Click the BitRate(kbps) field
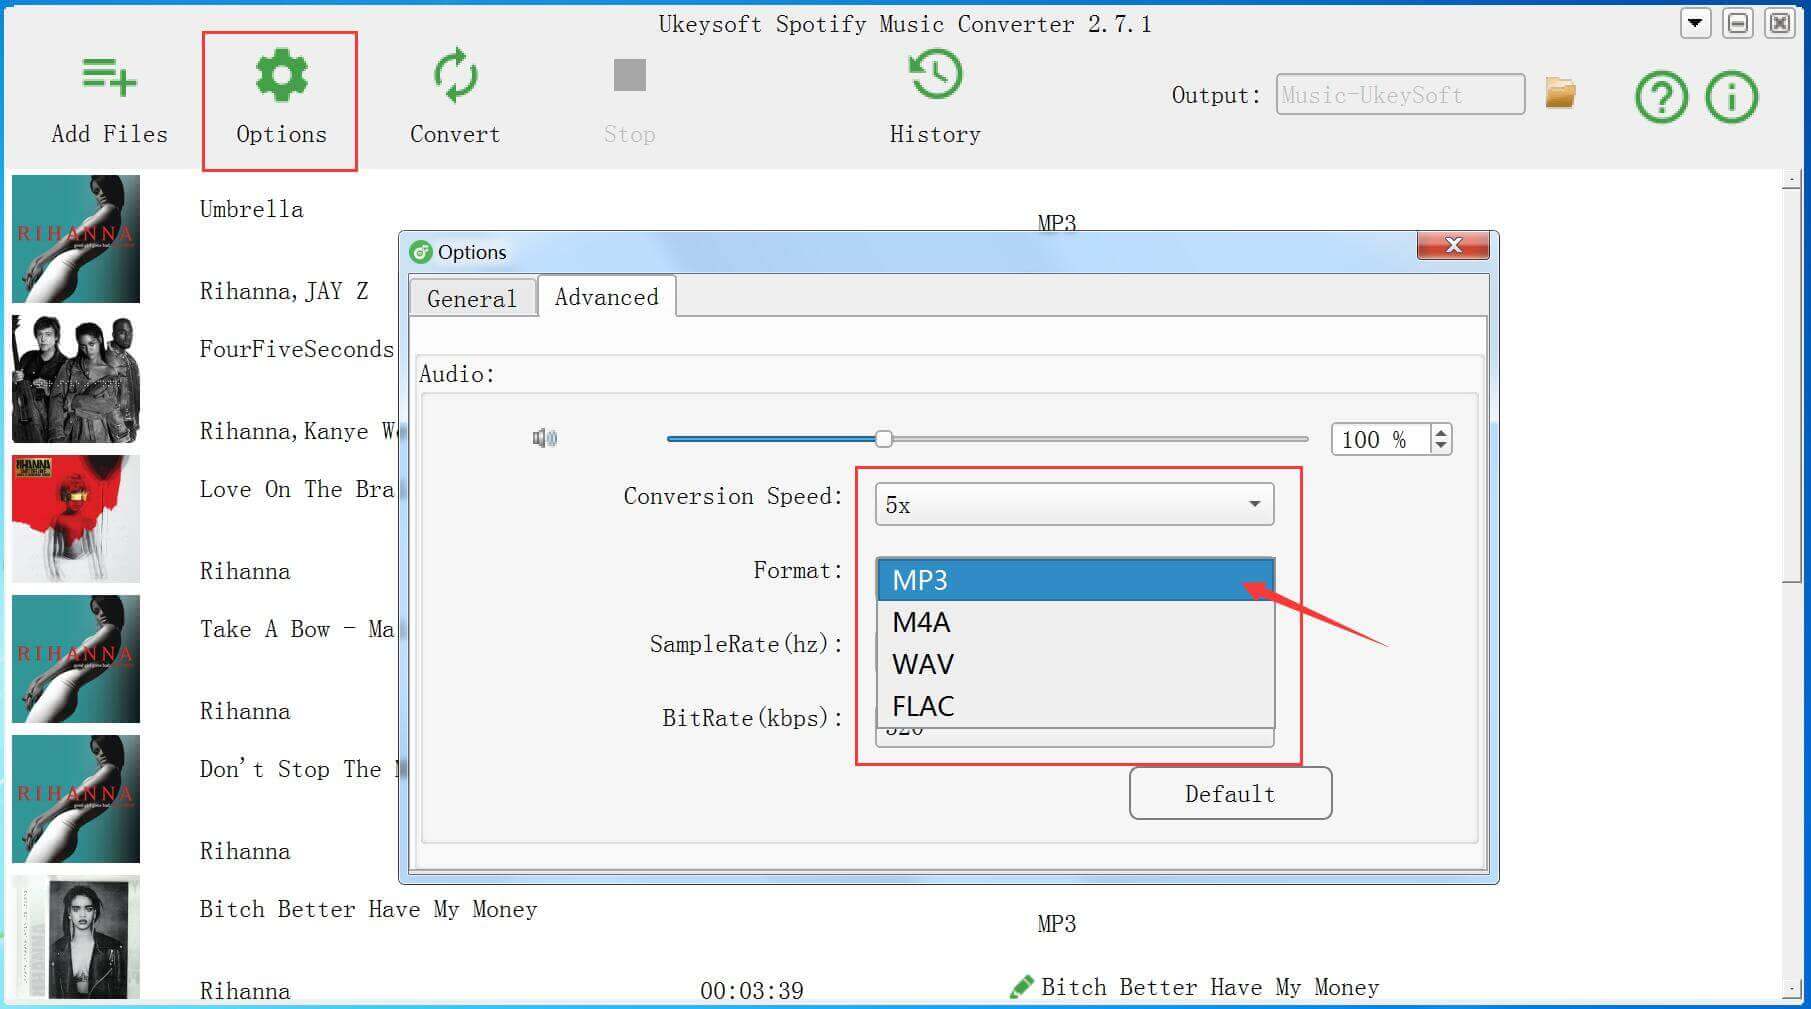Viewport: 1811px width, 1009px height. pos(1074,737)
